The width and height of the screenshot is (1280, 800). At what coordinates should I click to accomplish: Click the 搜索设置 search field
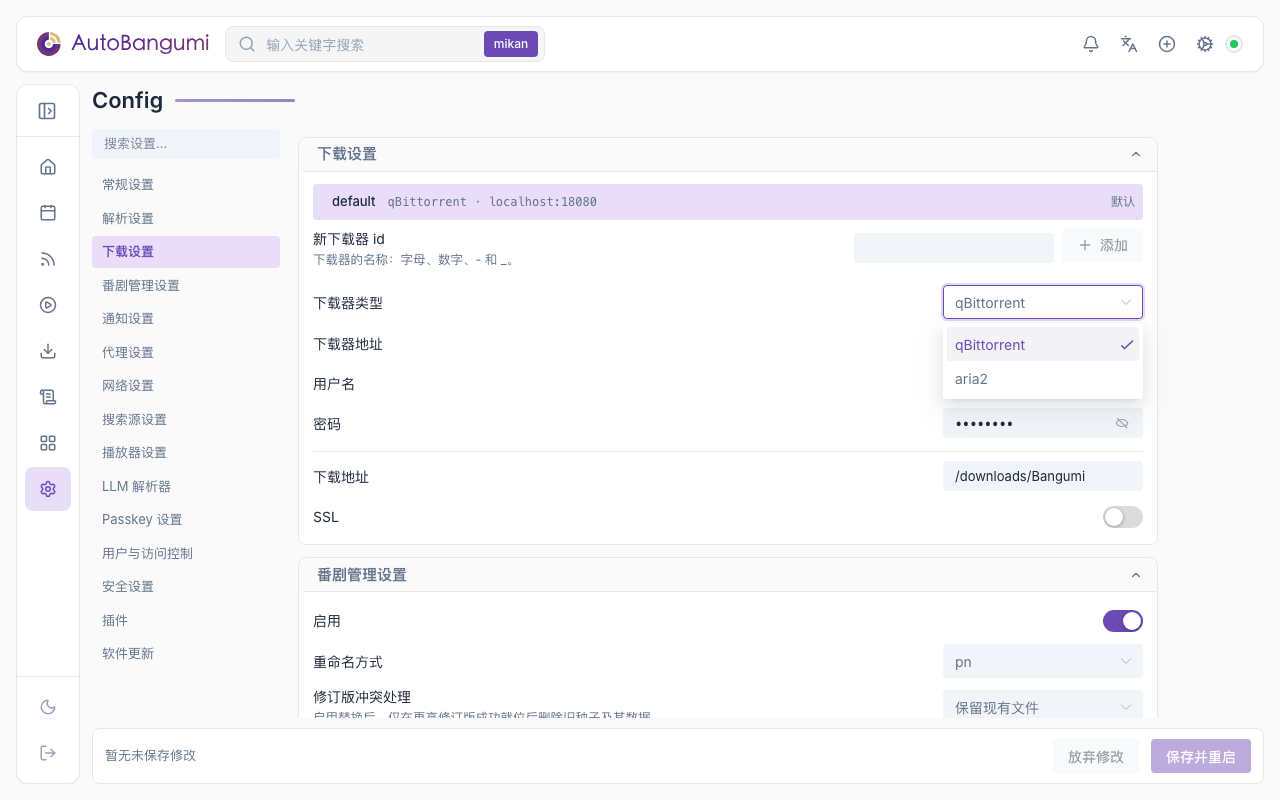[x=186, y=144]
